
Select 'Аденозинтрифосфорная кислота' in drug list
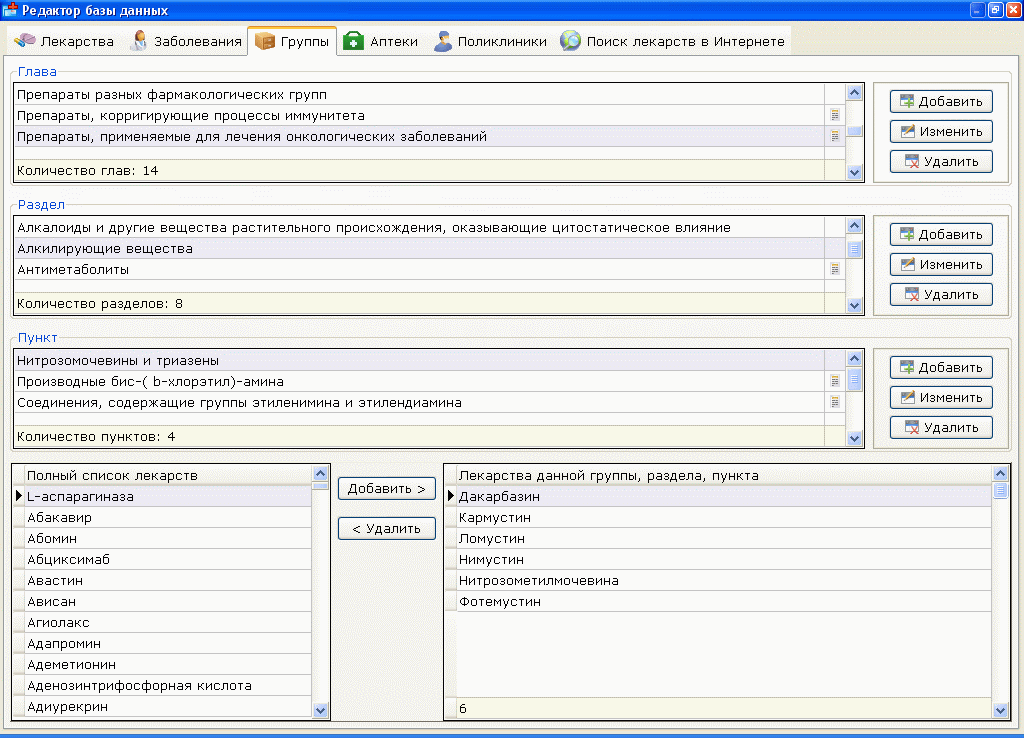(168, 685)
